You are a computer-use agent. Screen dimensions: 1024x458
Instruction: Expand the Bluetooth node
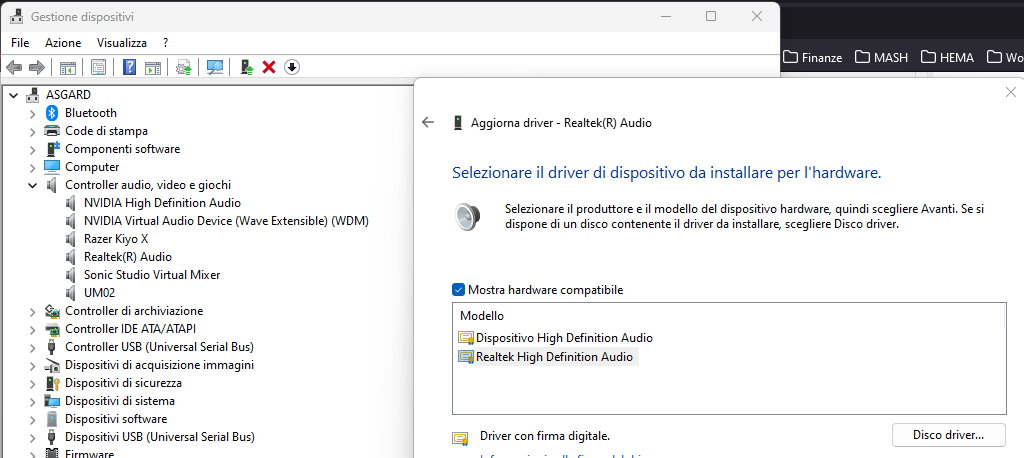coord(33,114)
